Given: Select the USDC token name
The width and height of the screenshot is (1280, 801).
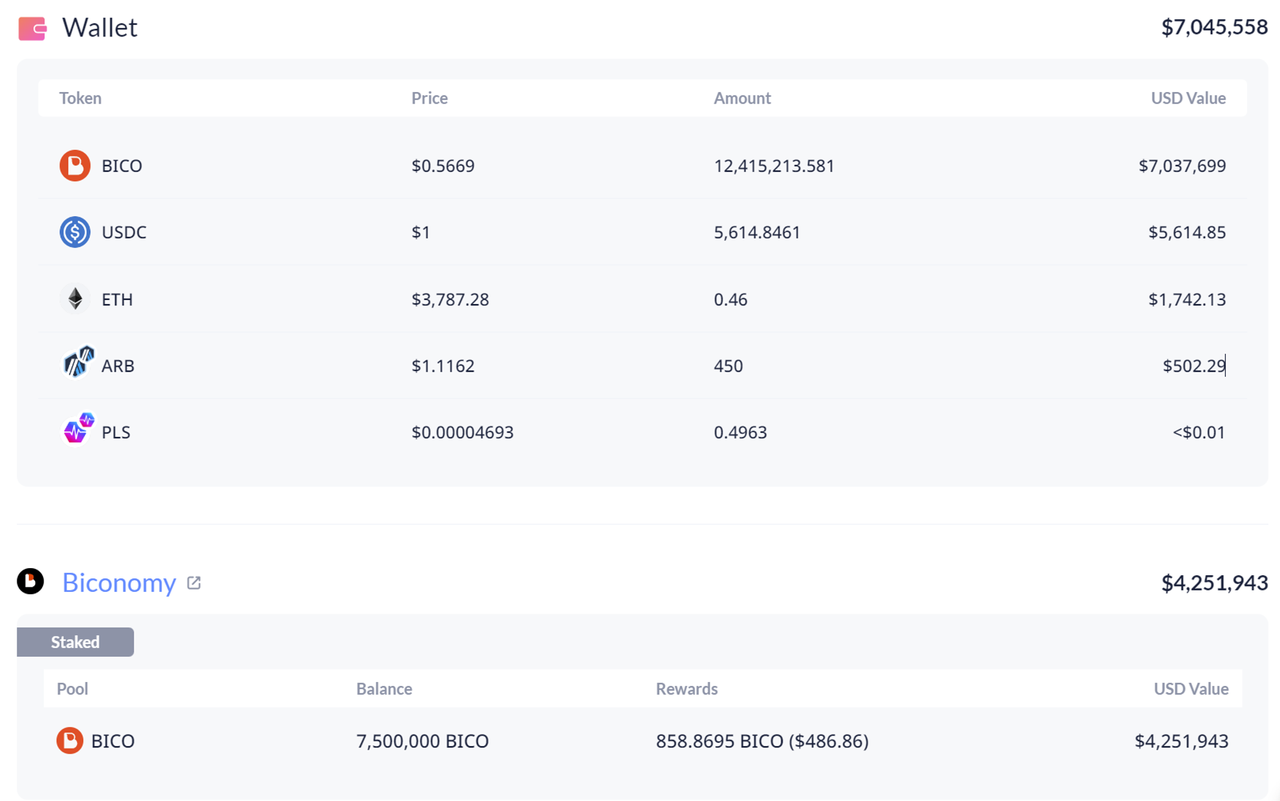Looking at the screenshot, I should [x=124, y=232].
